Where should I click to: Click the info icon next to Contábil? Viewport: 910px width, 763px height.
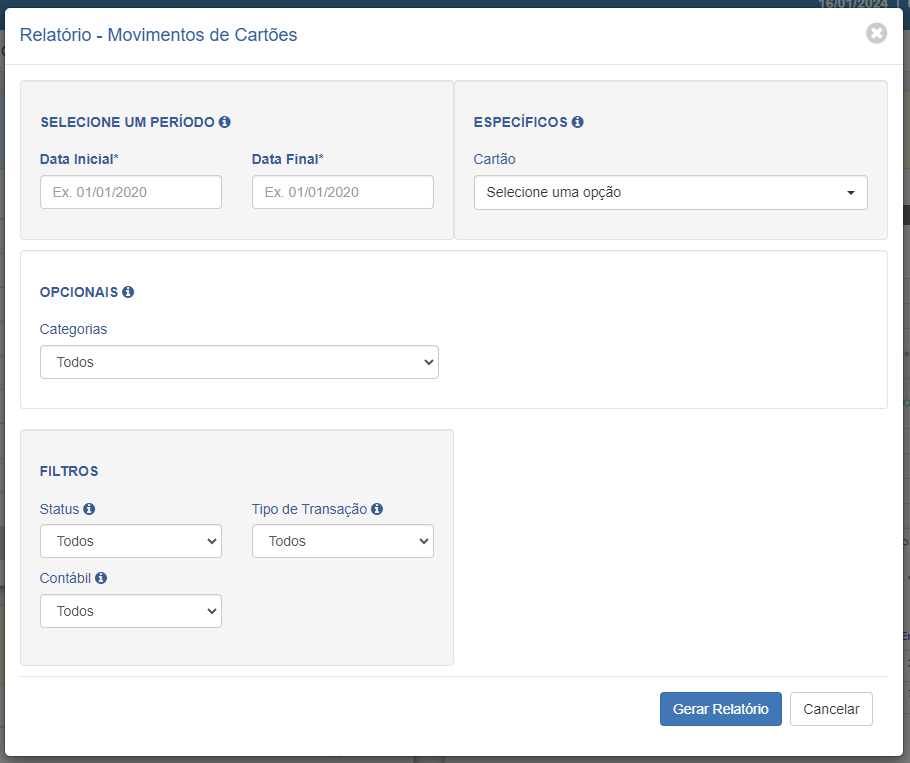[x=101, y=578]
